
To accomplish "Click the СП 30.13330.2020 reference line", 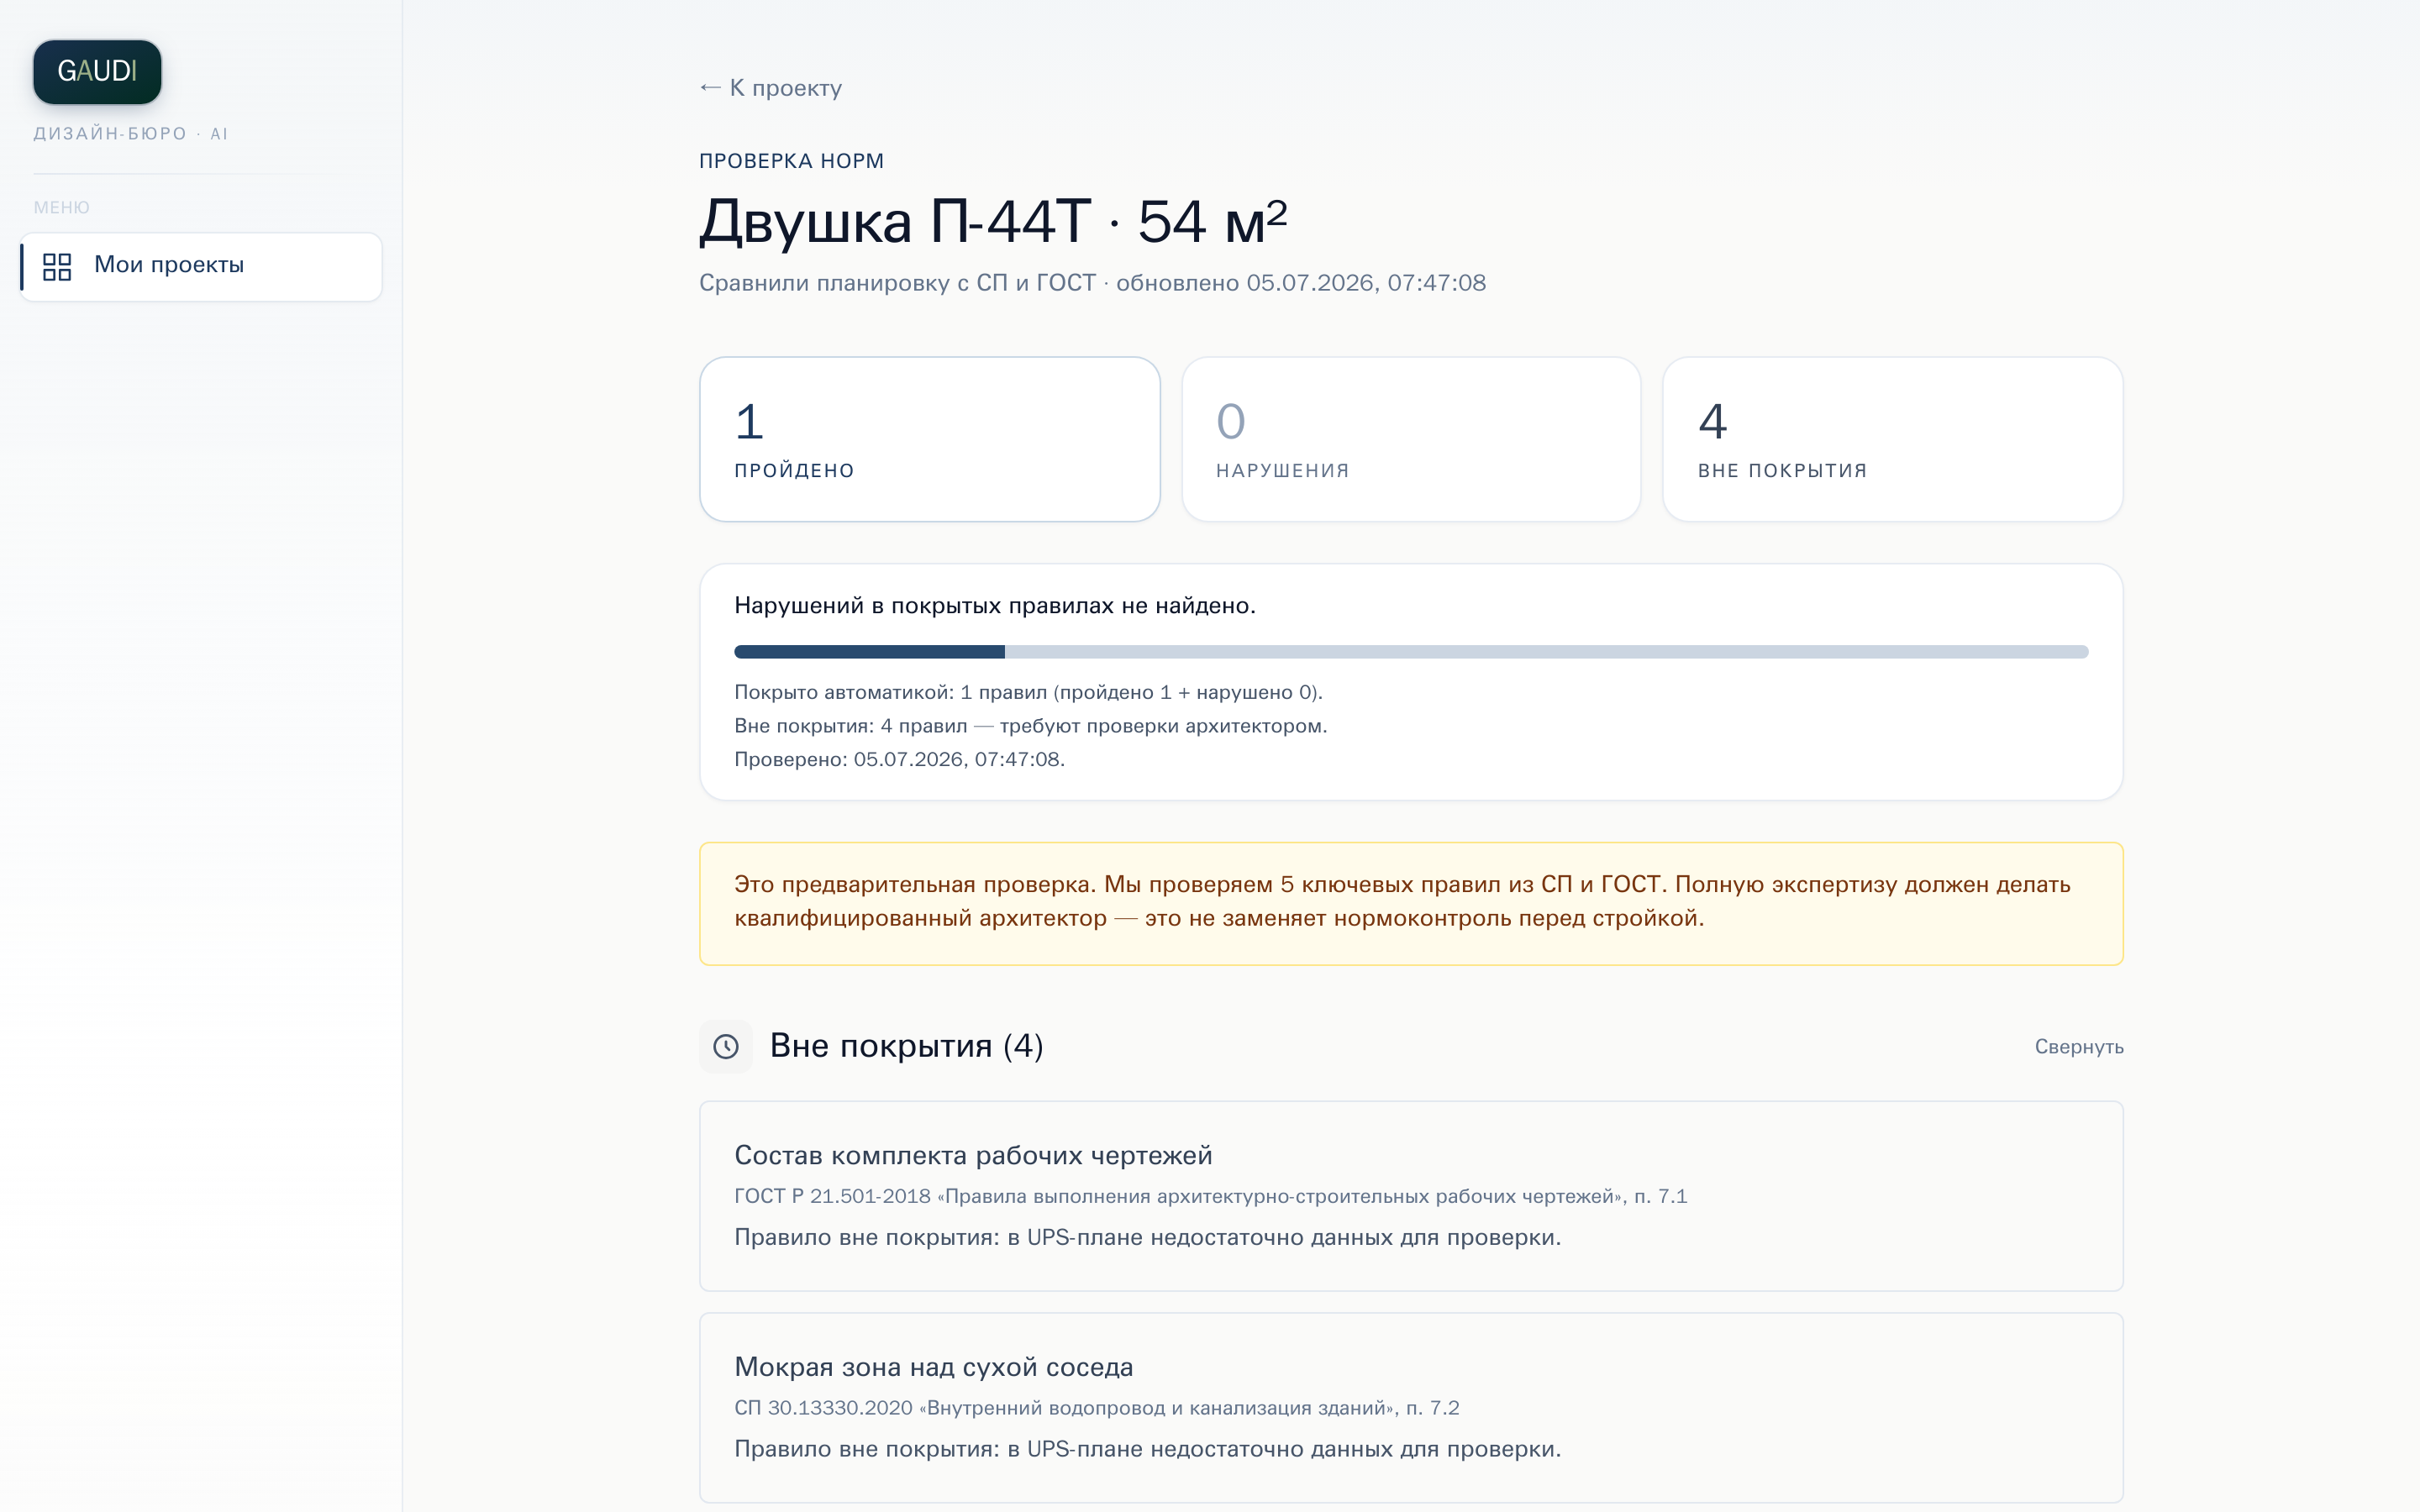I will coord(1096,1407).
